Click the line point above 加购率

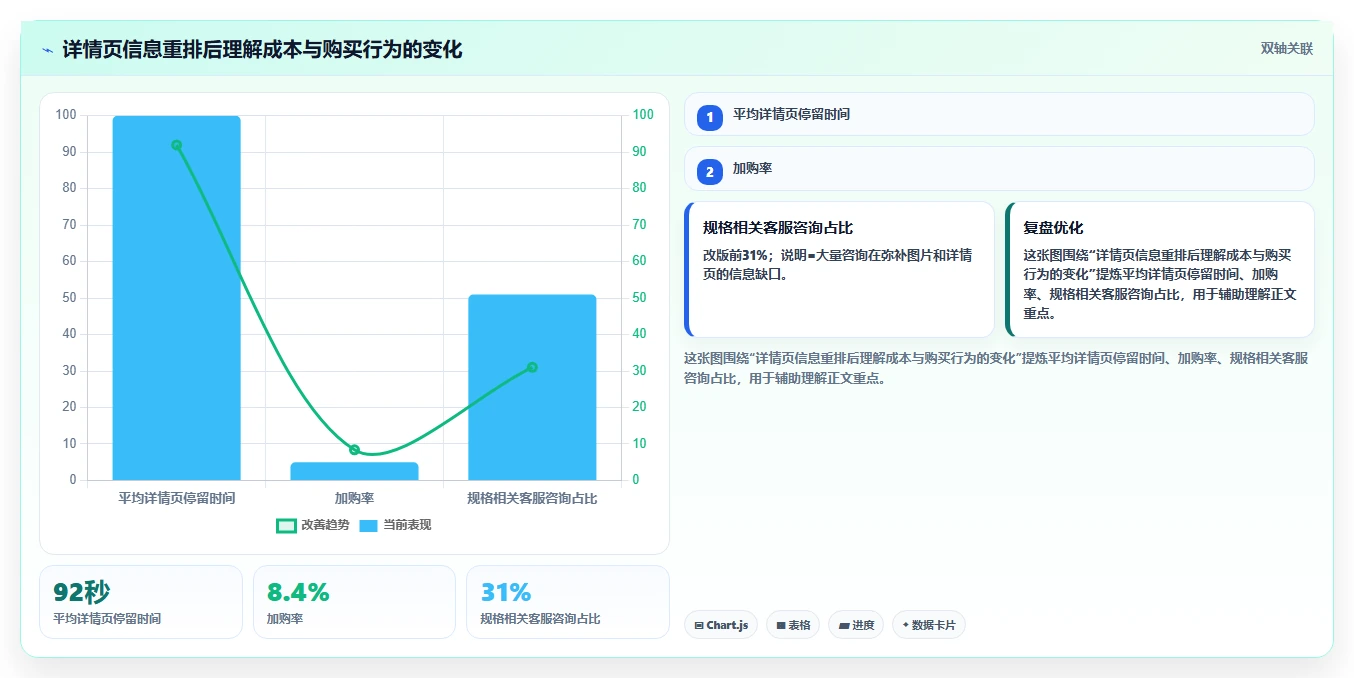pyautogui.click(x=354, y=450)
